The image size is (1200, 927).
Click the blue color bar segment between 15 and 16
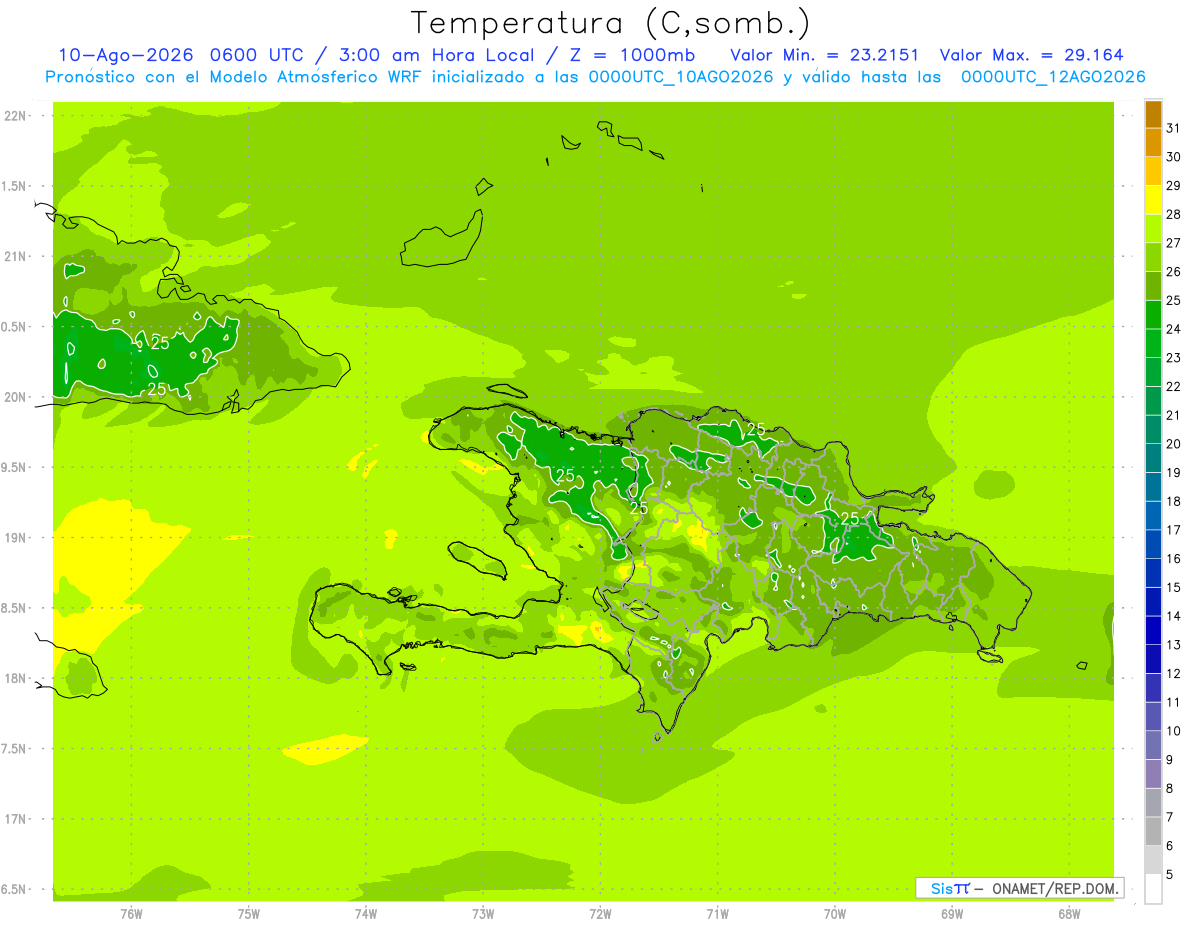1153,573
